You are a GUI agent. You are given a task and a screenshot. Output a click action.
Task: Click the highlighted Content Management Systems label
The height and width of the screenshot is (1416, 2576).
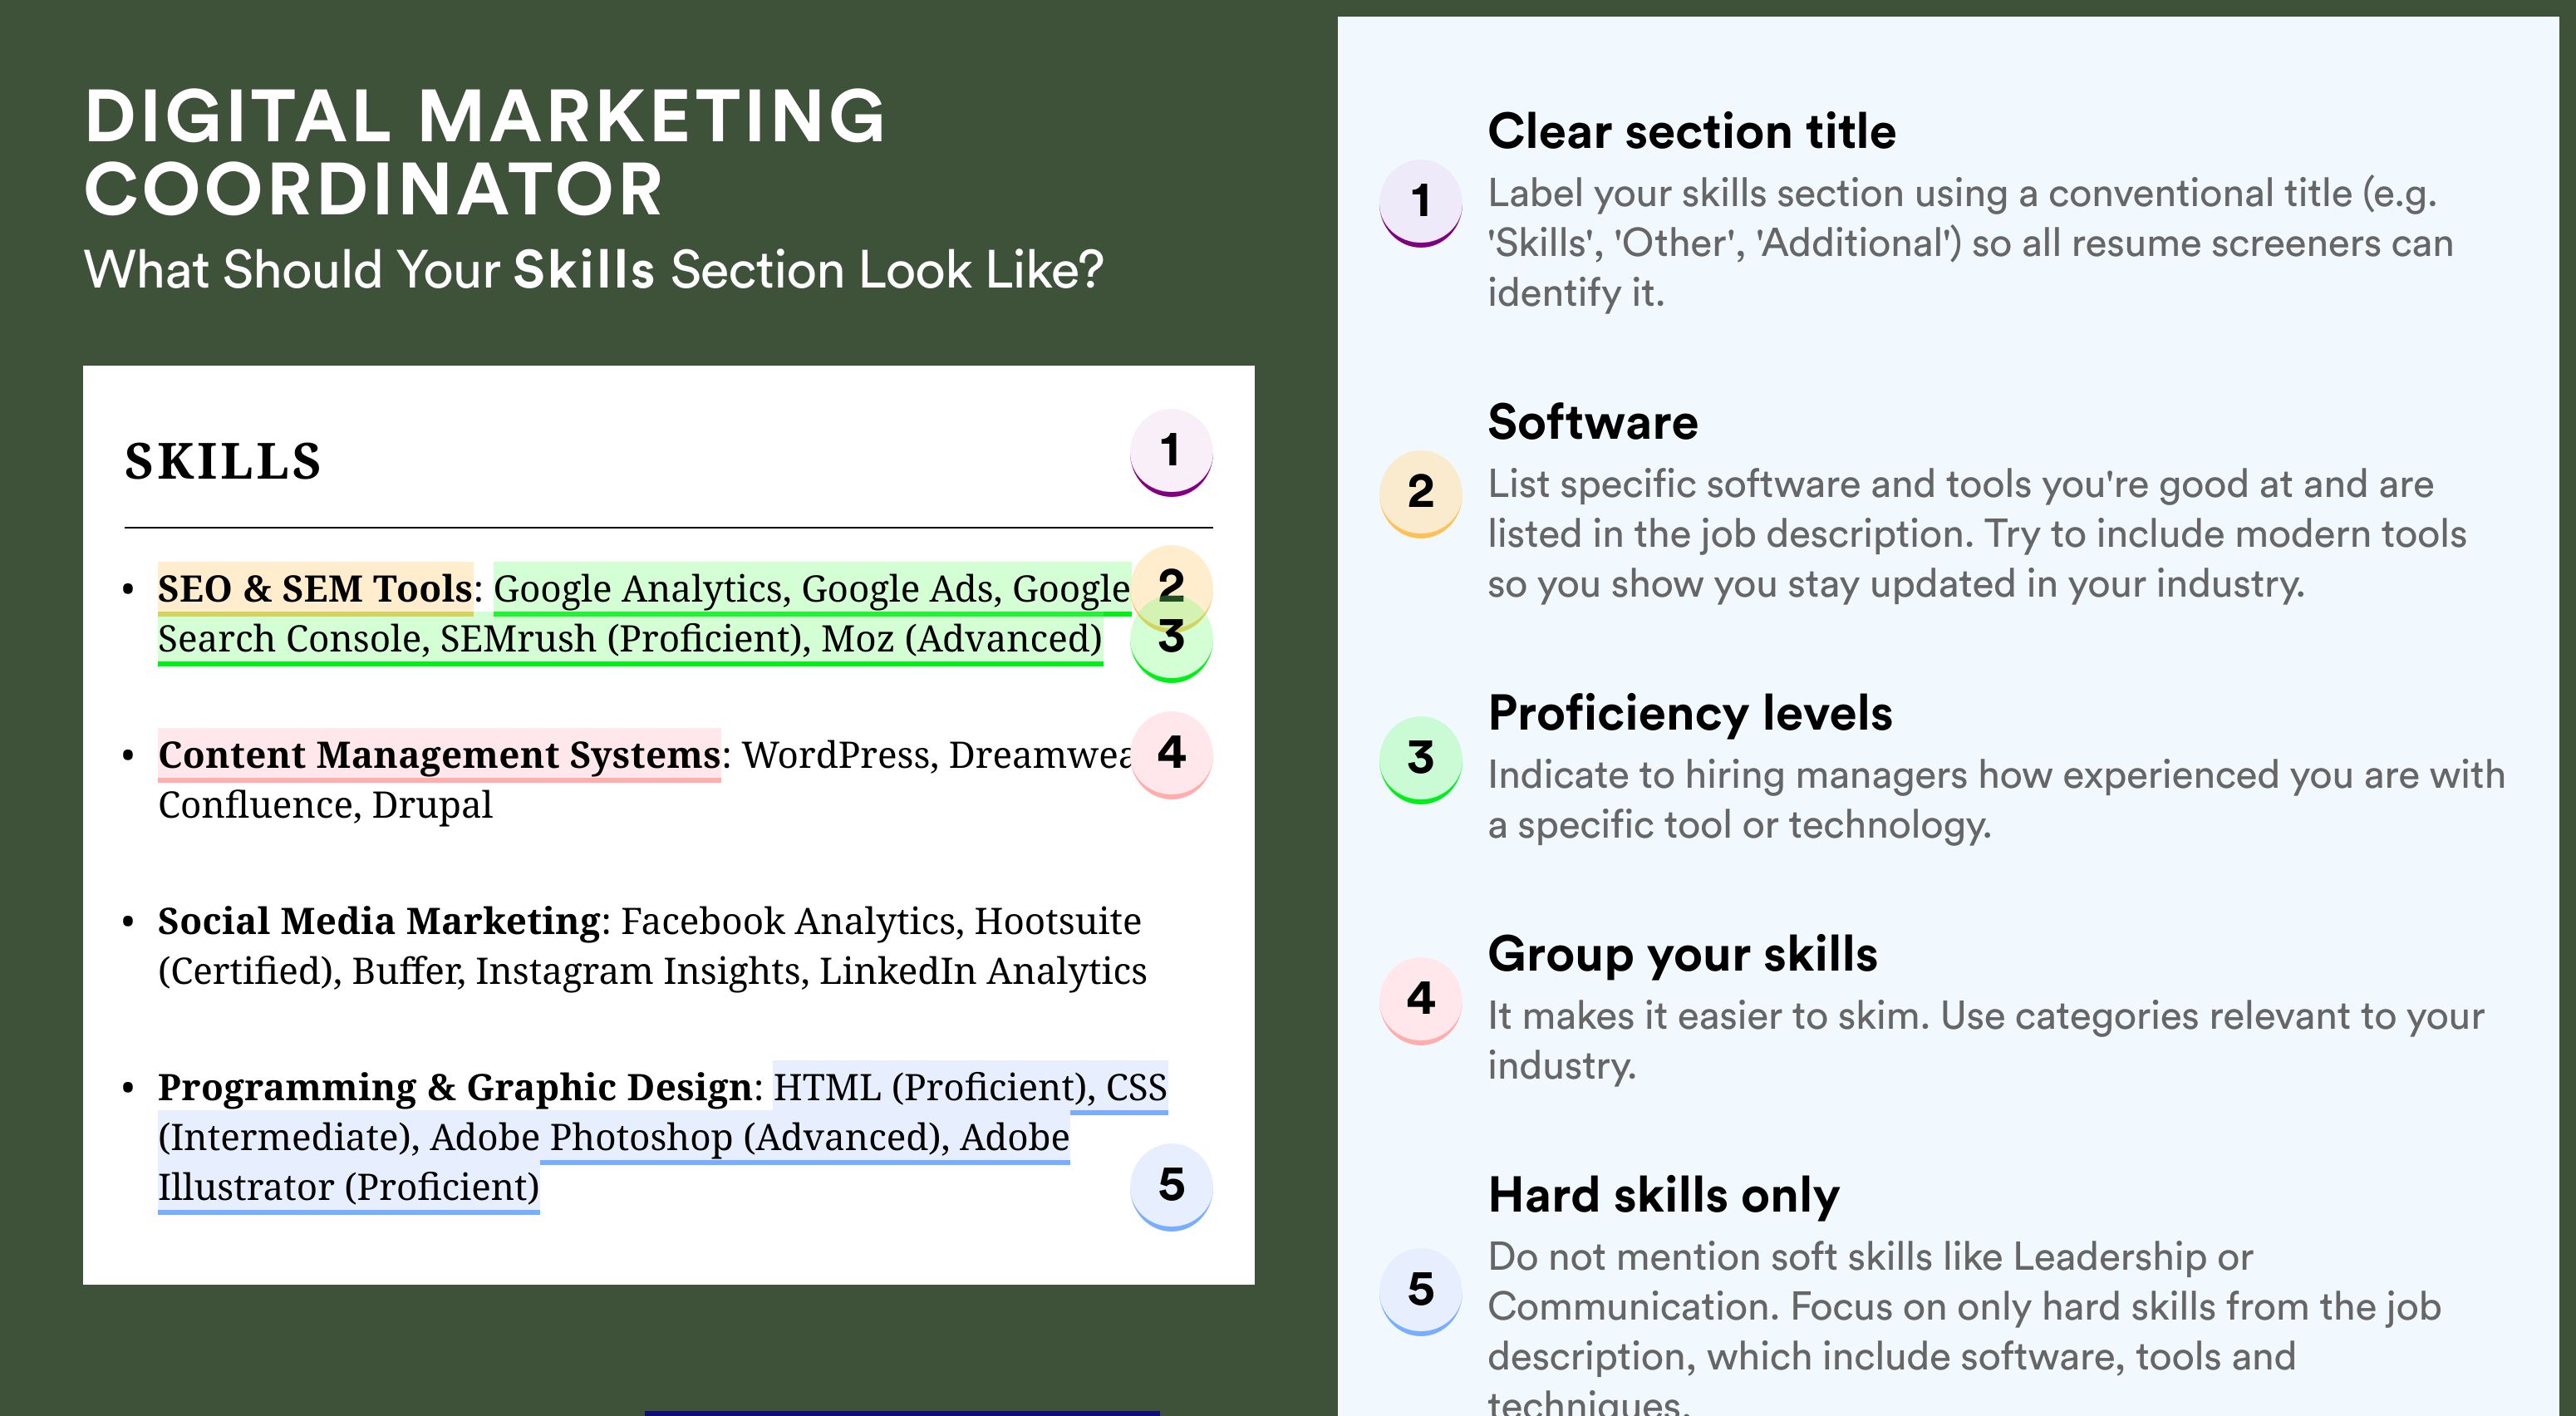point(439,755)
